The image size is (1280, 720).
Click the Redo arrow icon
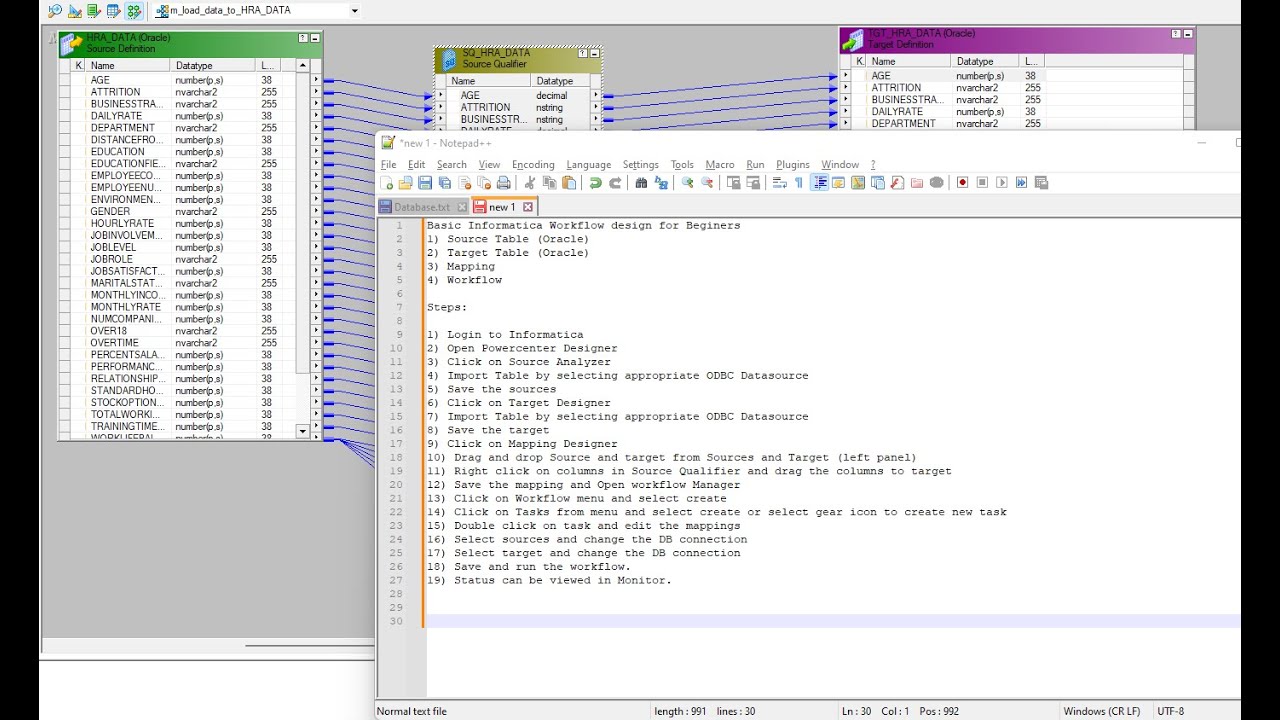click(616, 183)
